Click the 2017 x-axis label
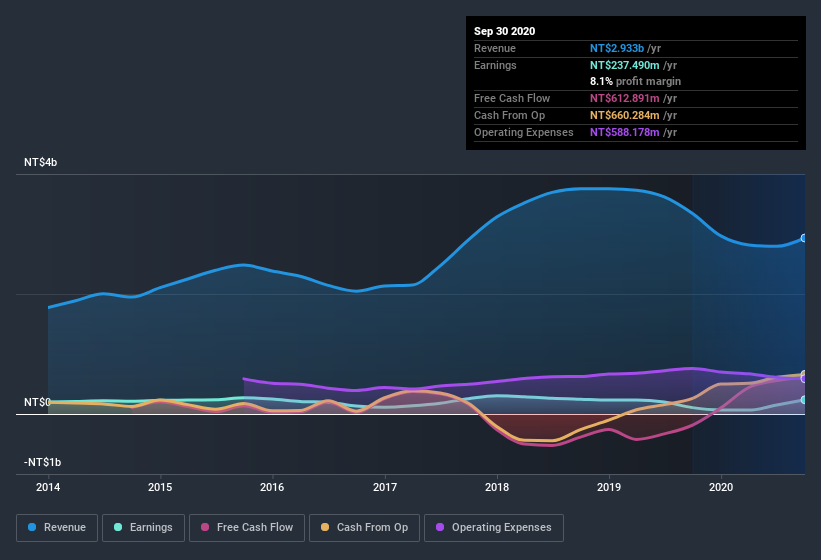This screenshot has height=560, width=821. click(385, 487)
